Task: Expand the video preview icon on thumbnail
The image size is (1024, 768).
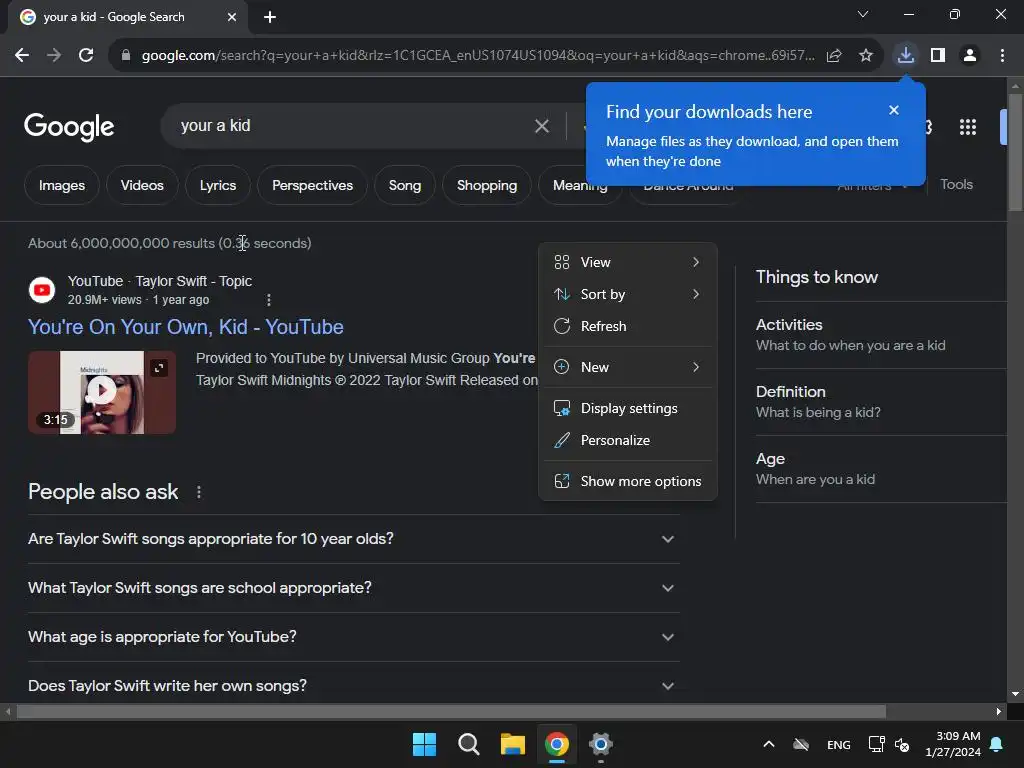Action: (x=159, y=368)
